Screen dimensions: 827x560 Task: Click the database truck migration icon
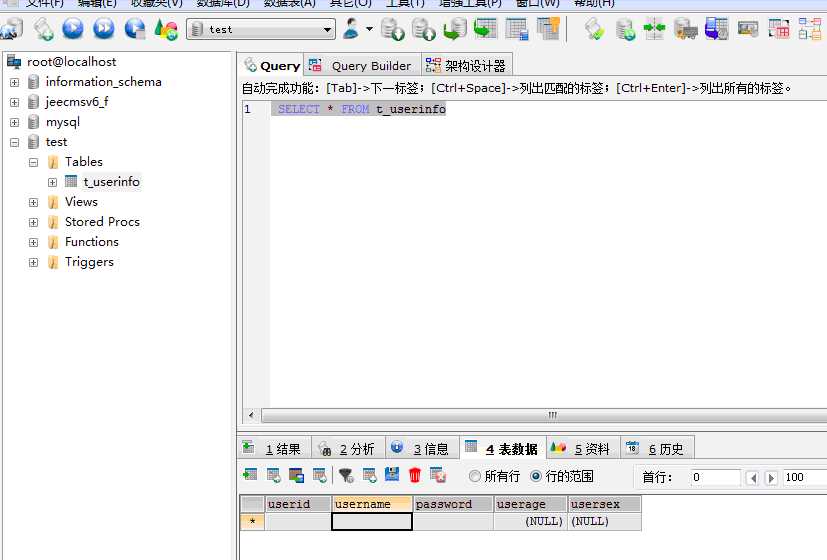(x=685, y=29)
